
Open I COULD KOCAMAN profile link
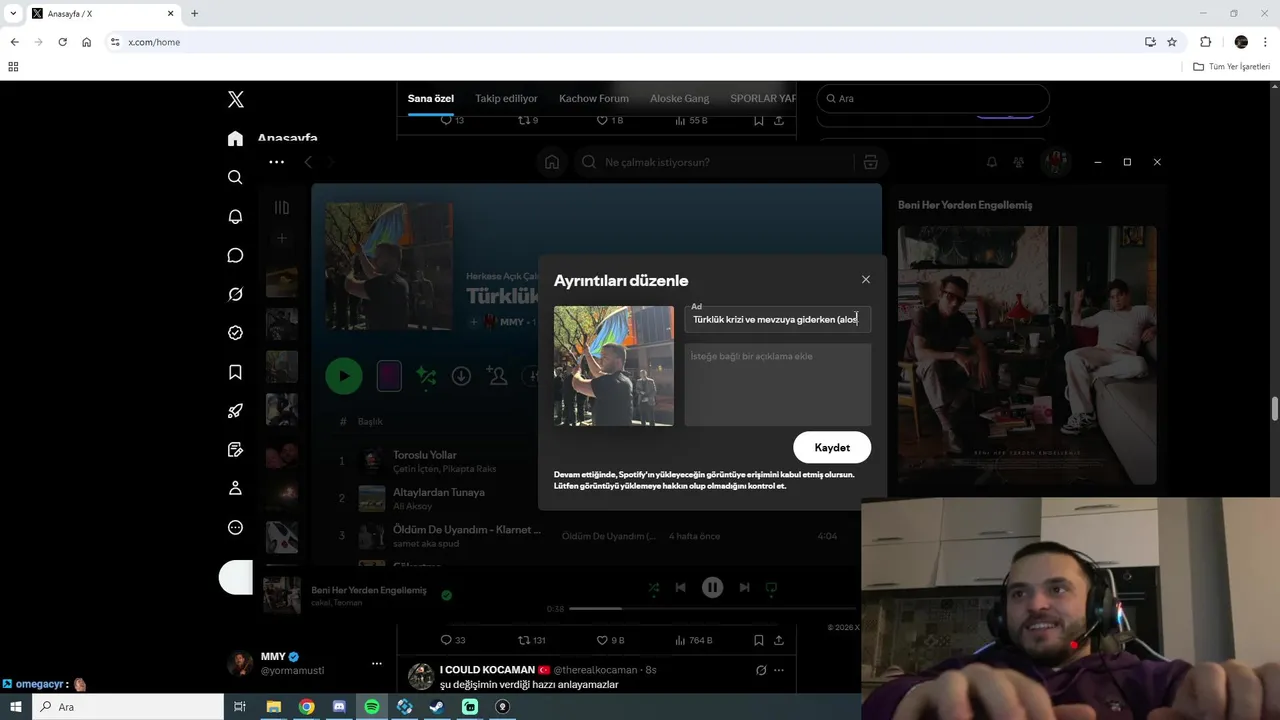point(487,670)
